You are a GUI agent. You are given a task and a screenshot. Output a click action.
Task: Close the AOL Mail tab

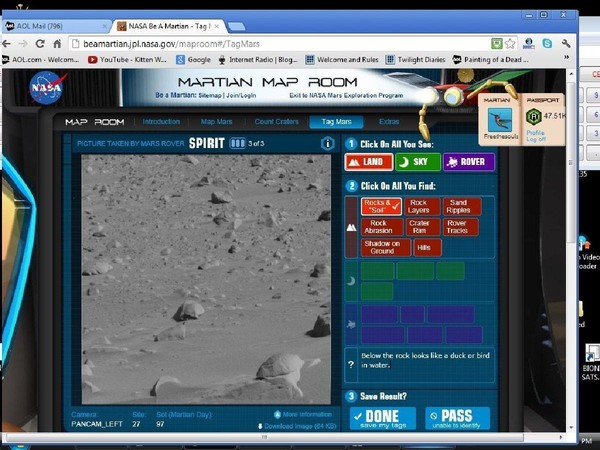(104, 26)
